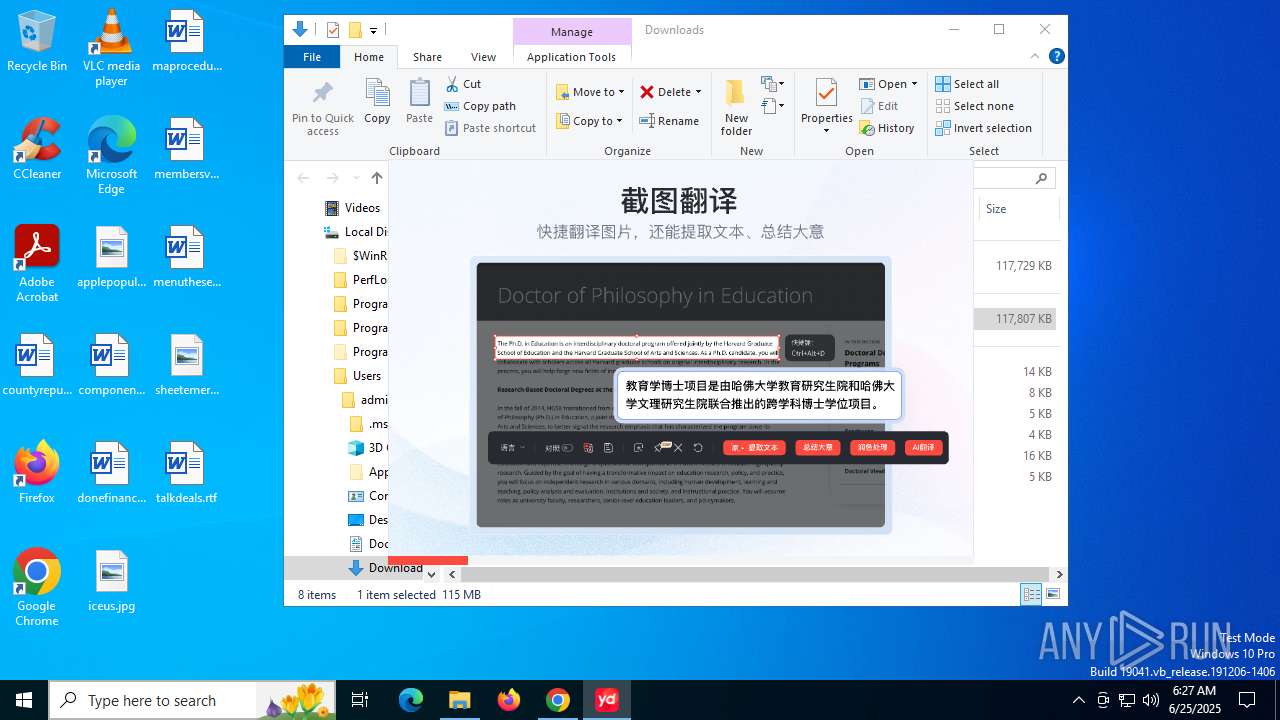The width and height of the screenshot is (1280, 720).
Task: Select the iceus.jpg desktop file
Action: 111,581
